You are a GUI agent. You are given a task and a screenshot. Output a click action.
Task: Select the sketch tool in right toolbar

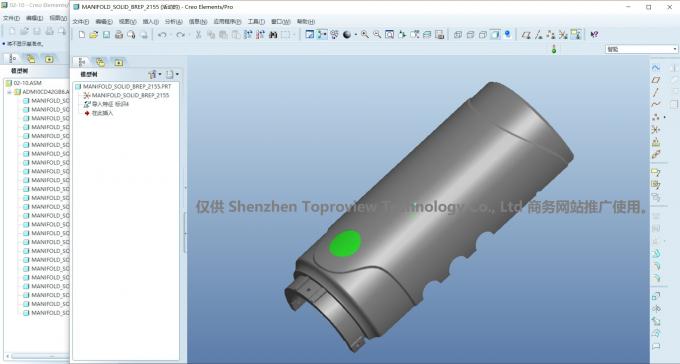pyautogui.click(x=656, y=68)
